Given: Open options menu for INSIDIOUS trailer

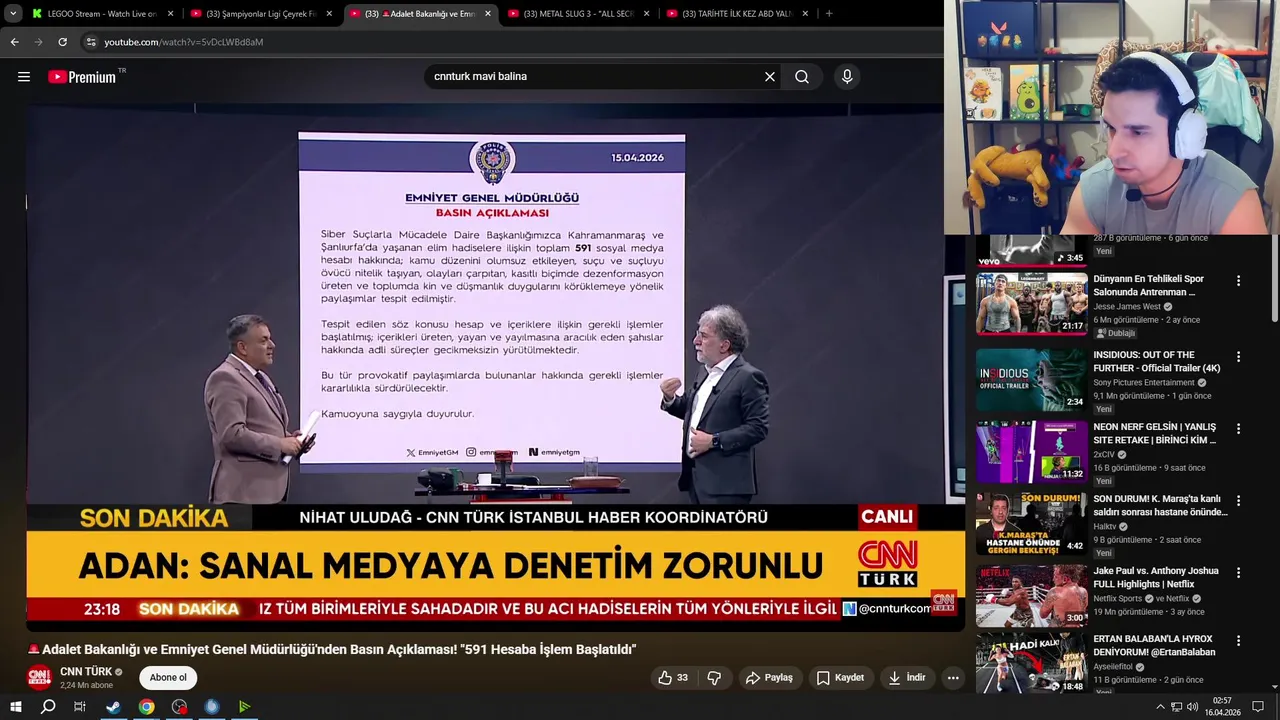Looking at the screenshot, I should point(1238,357).
